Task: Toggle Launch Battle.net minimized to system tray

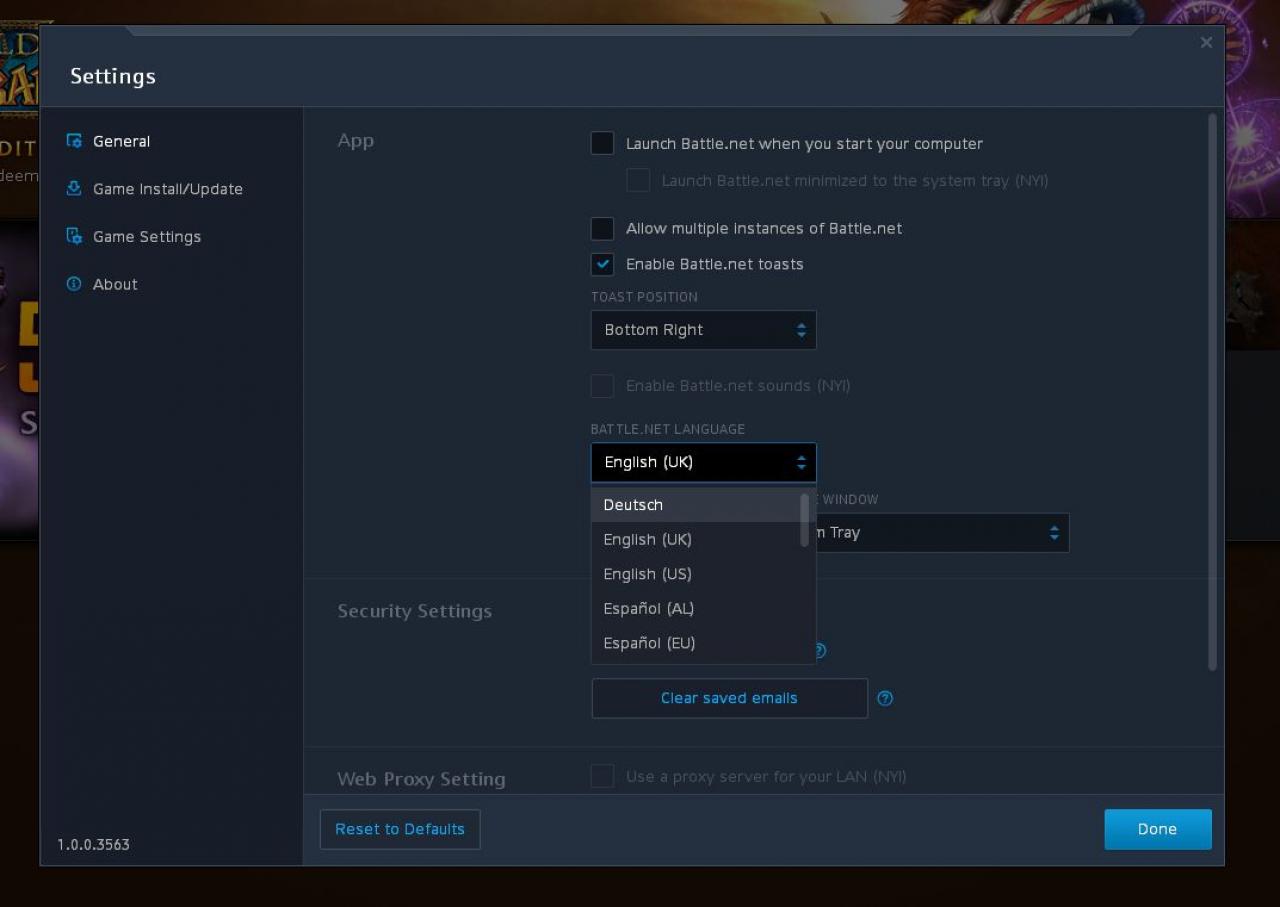Action: tap(638, 180)
